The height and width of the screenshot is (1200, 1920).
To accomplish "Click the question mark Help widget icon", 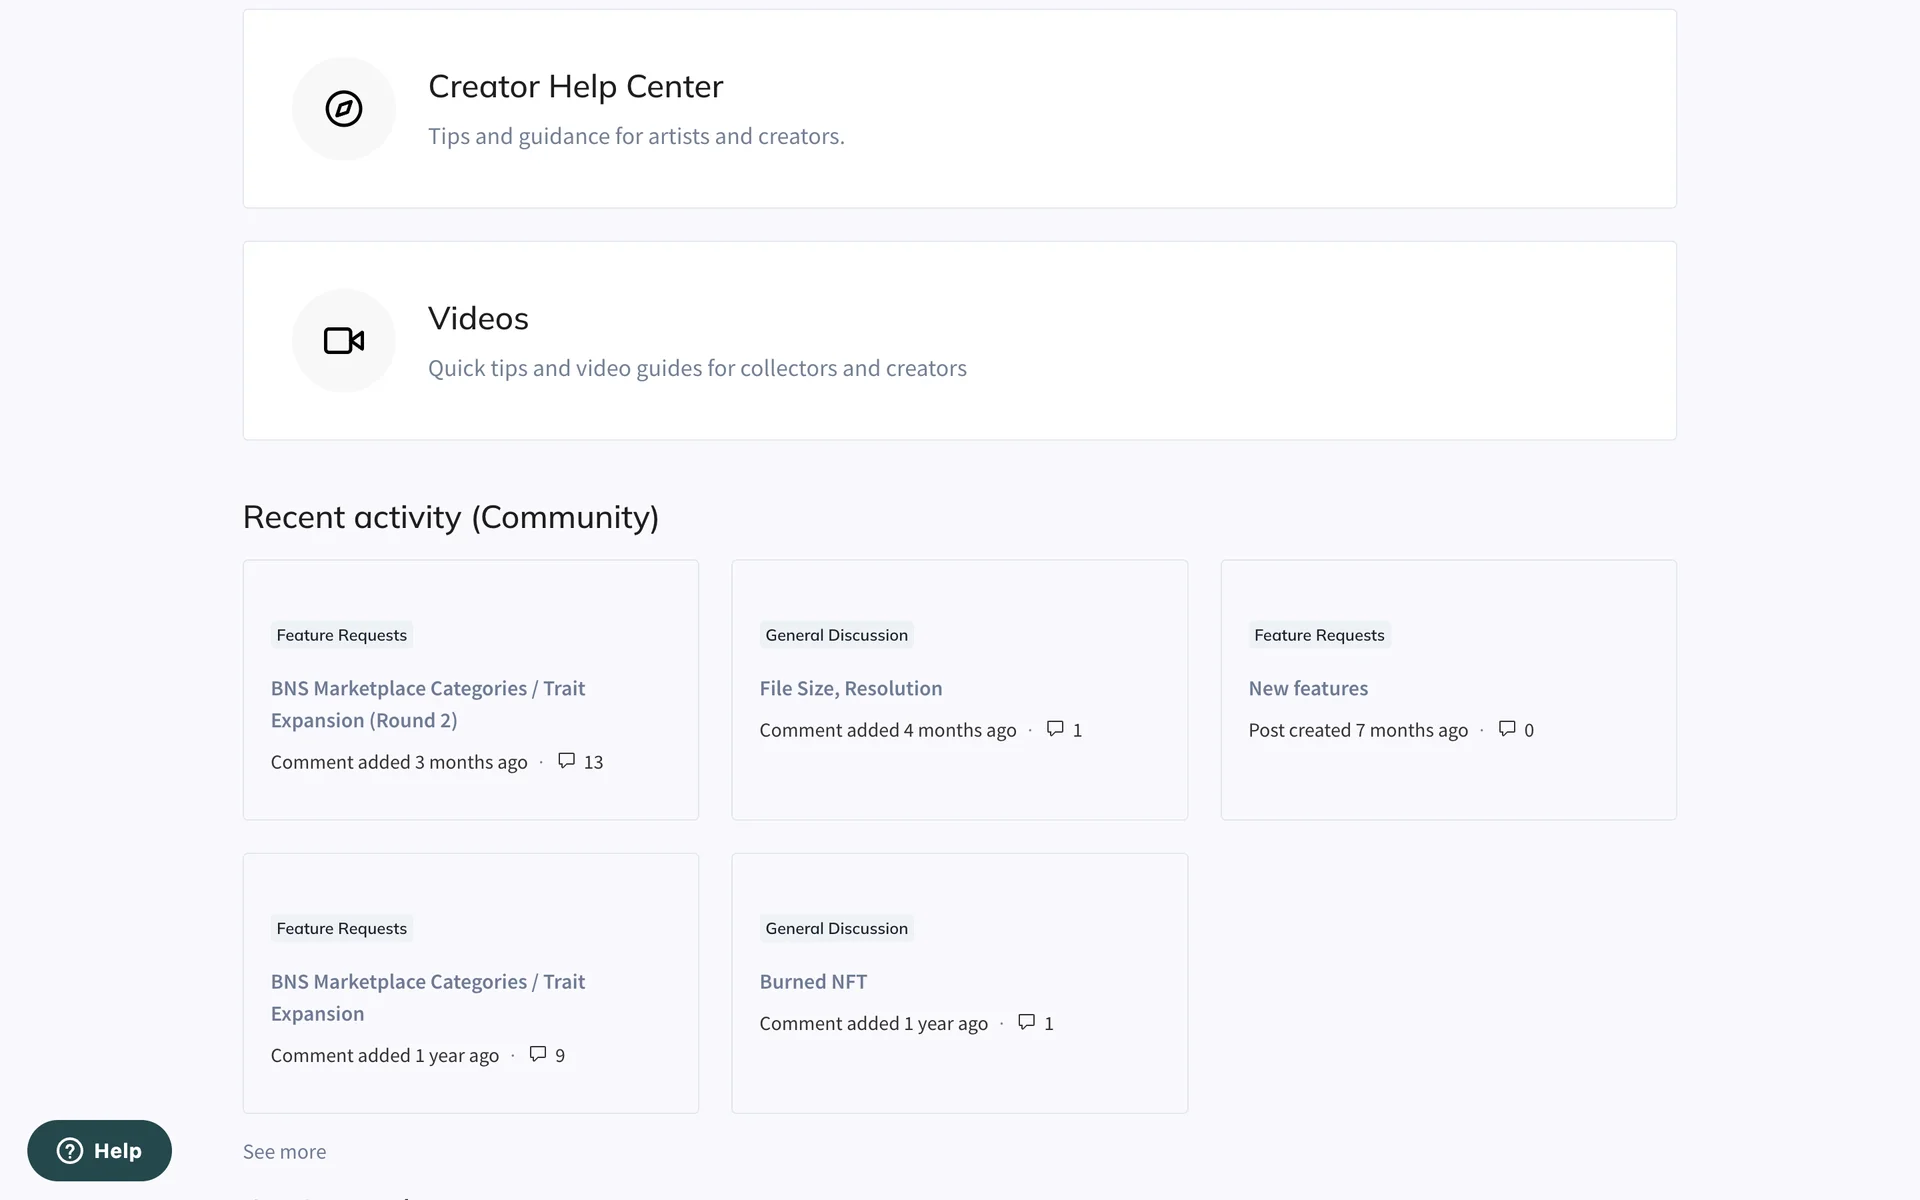I will tap(70, 1151).
